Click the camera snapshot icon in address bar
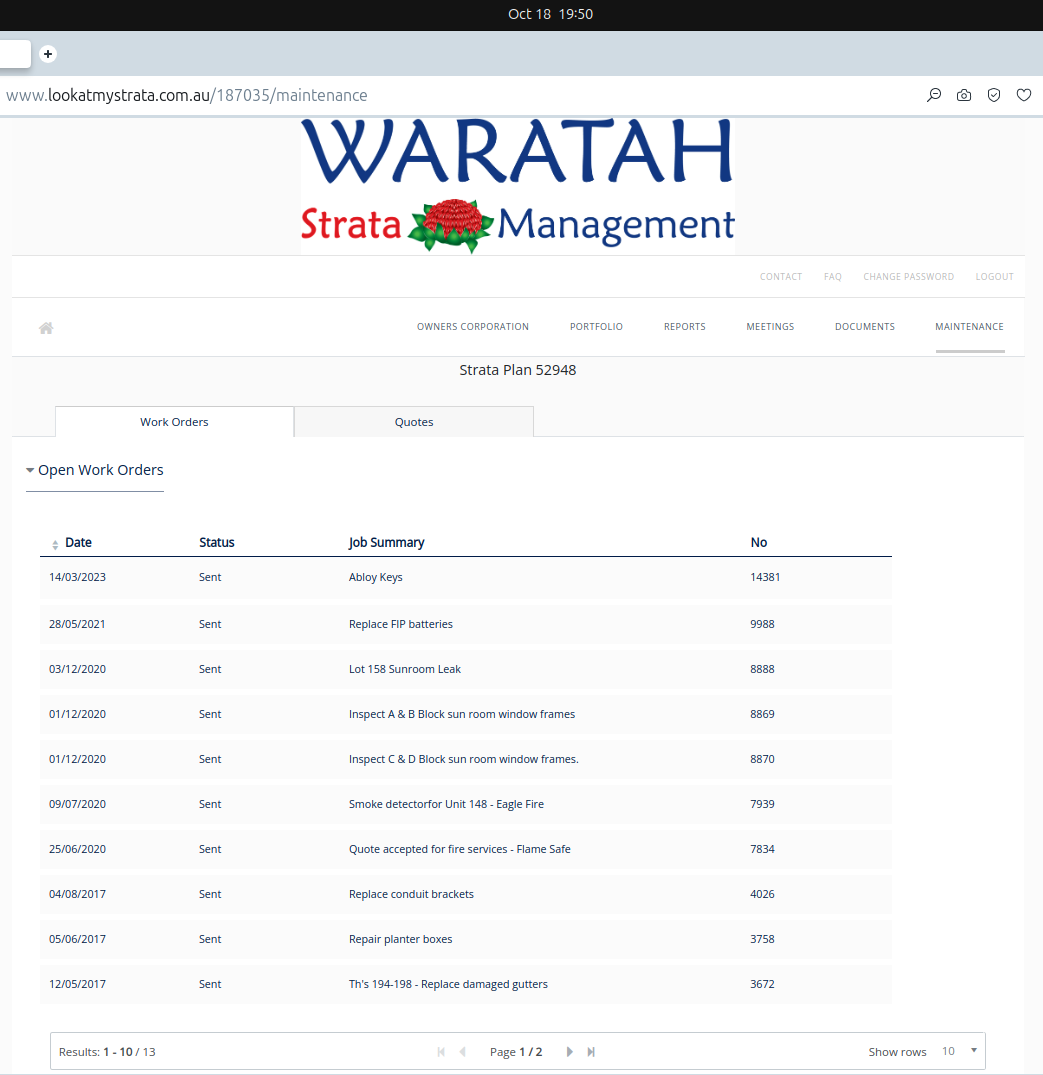Image resolution: width=1043 pixels, height=1075 pixels. click(964, 95)
